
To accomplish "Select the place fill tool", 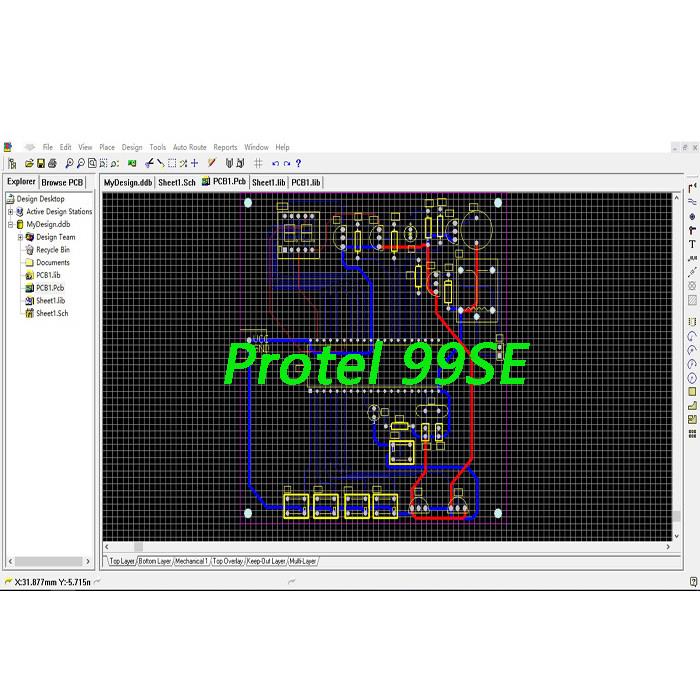I will (692, 392).
